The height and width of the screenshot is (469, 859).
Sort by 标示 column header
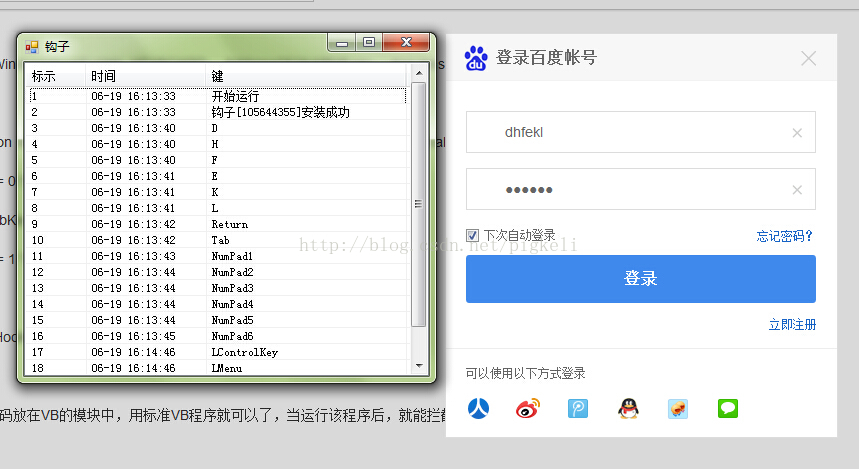click(x=55, y=76)
